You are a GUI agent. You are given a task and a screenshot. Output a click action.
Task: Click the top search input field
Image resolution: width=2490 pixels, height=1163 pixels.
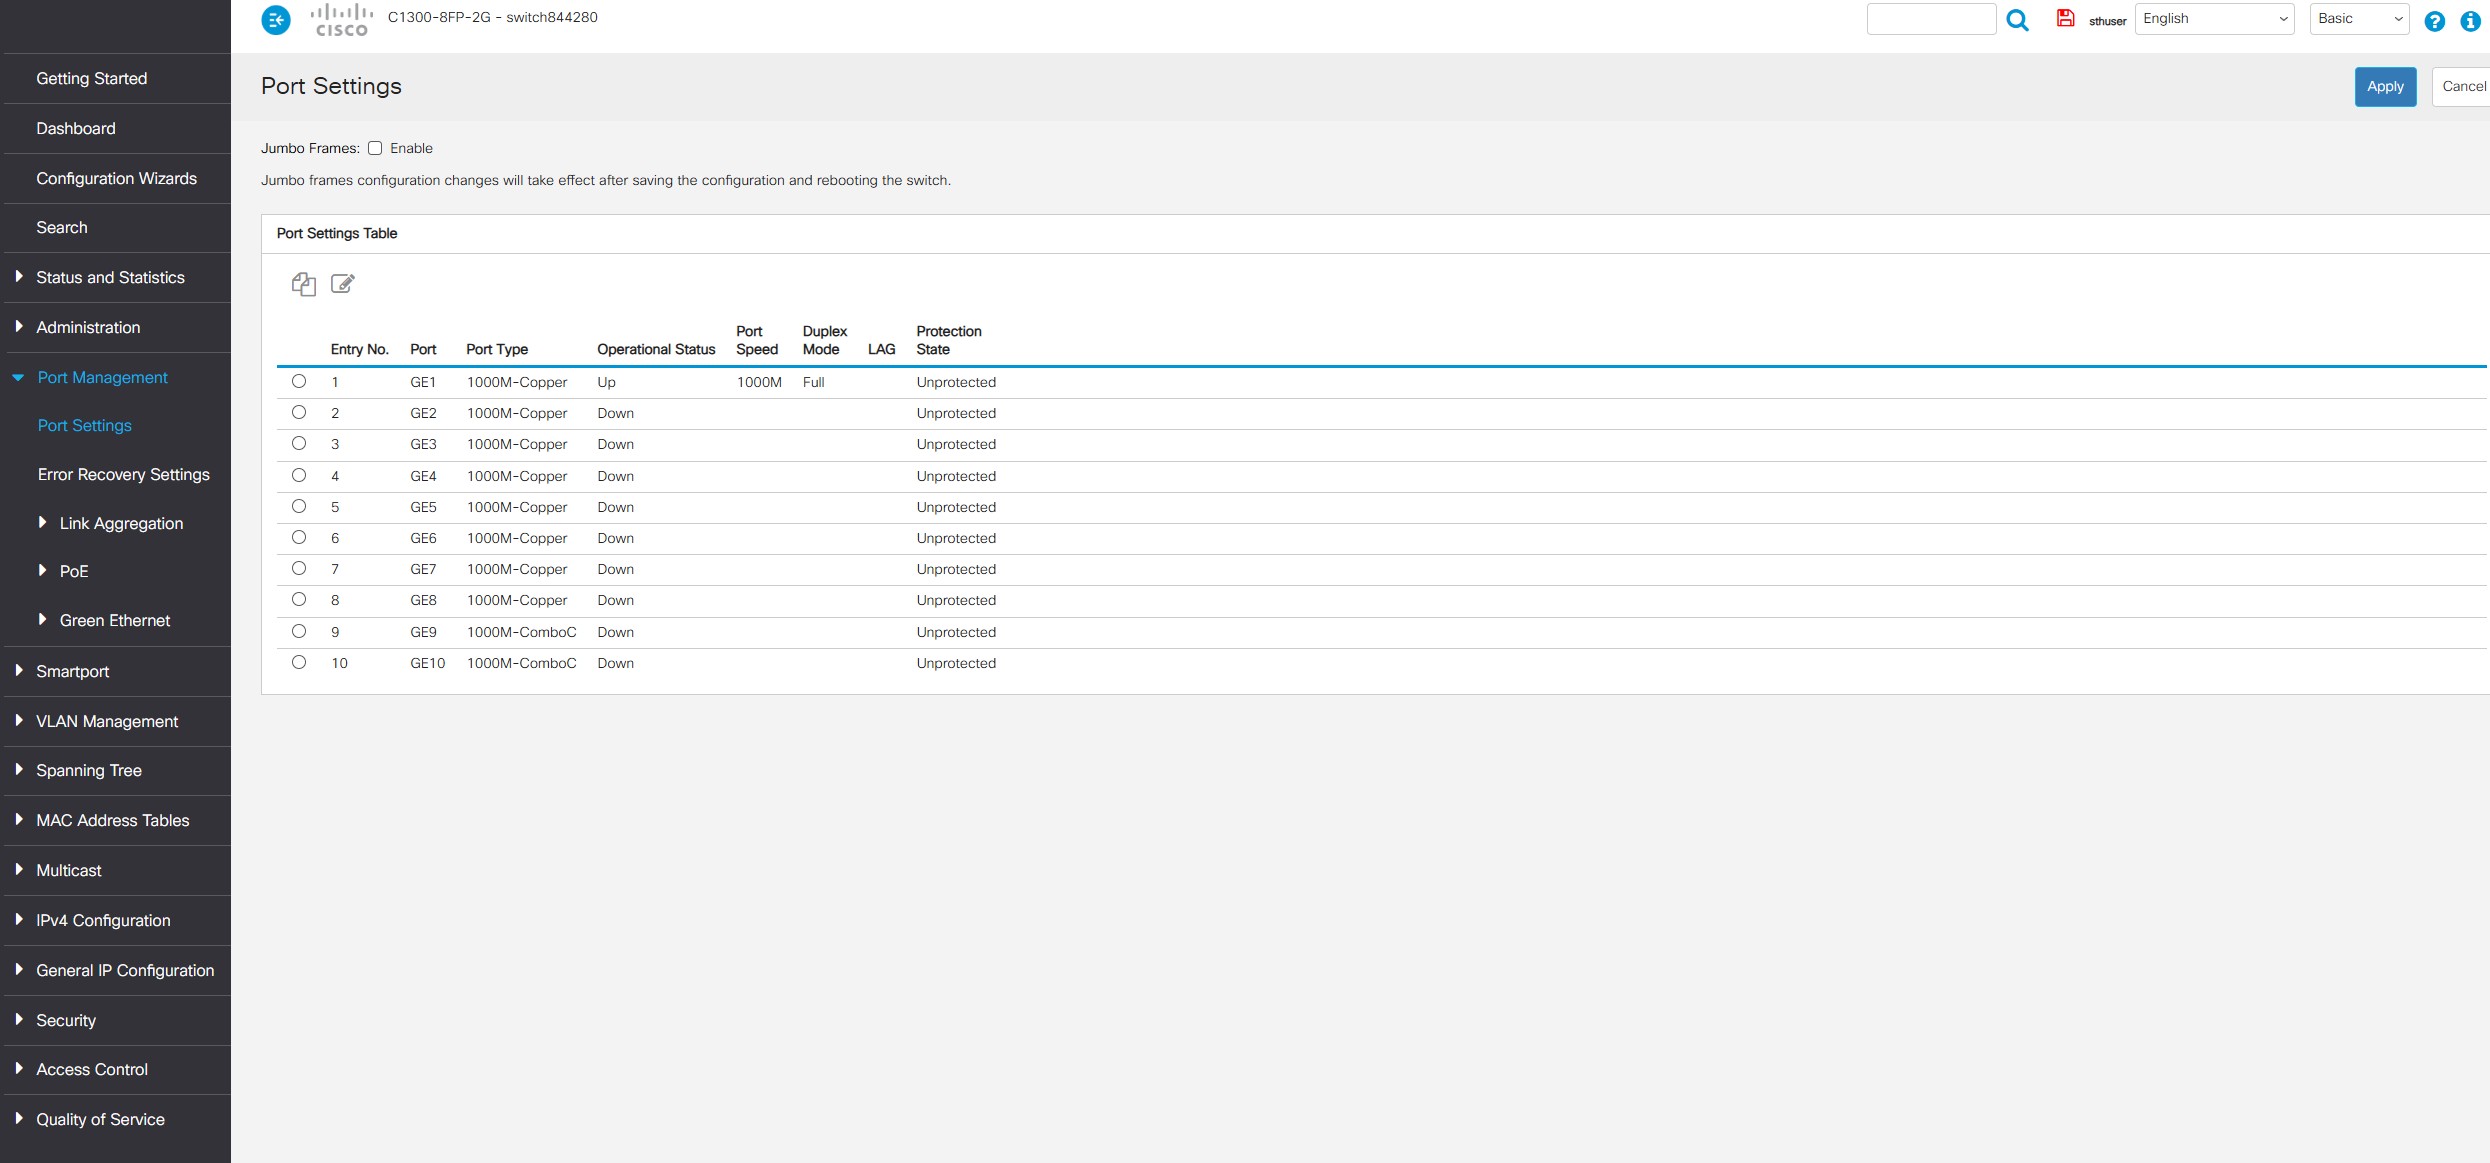coord(1930,19)
